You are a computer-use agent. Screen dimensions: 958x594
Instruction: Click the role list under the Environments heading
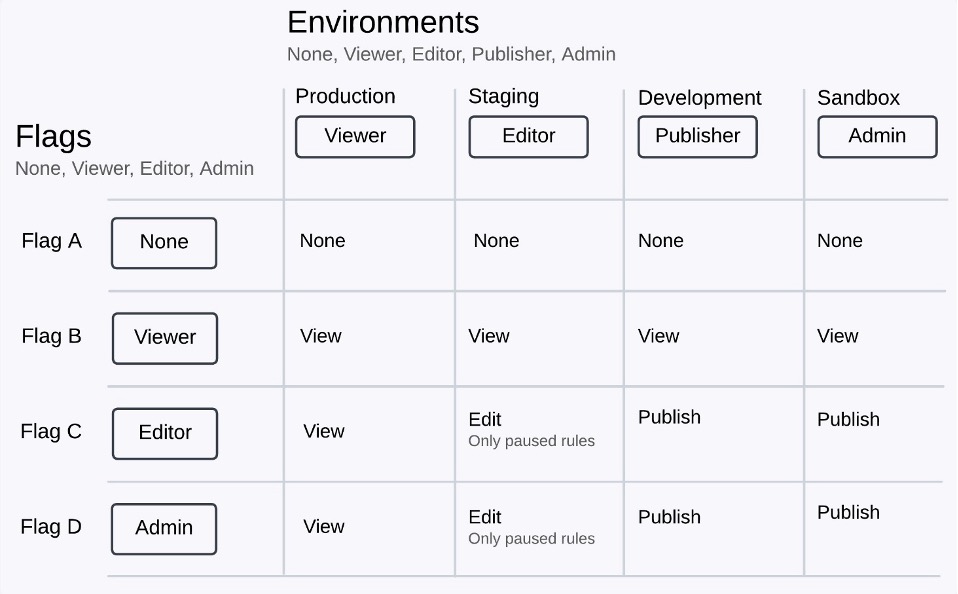[451, 54]
